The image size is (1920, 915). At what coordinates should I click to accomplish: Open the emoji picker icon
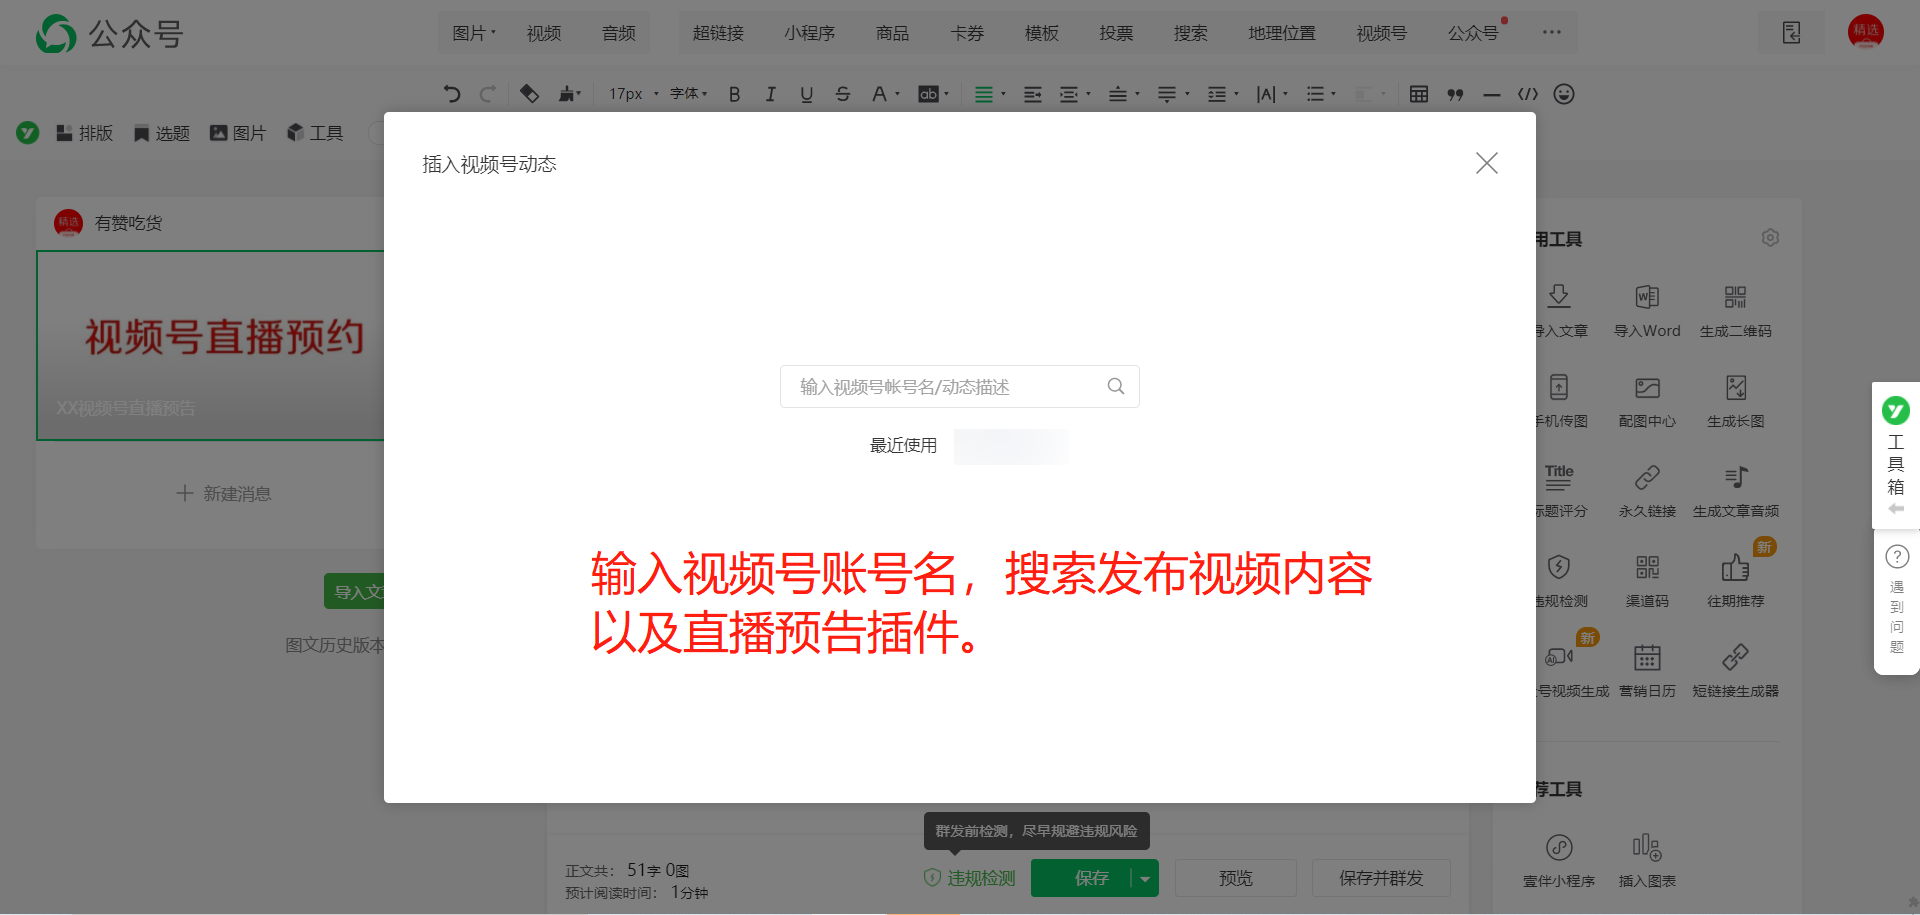point(1564,94)
